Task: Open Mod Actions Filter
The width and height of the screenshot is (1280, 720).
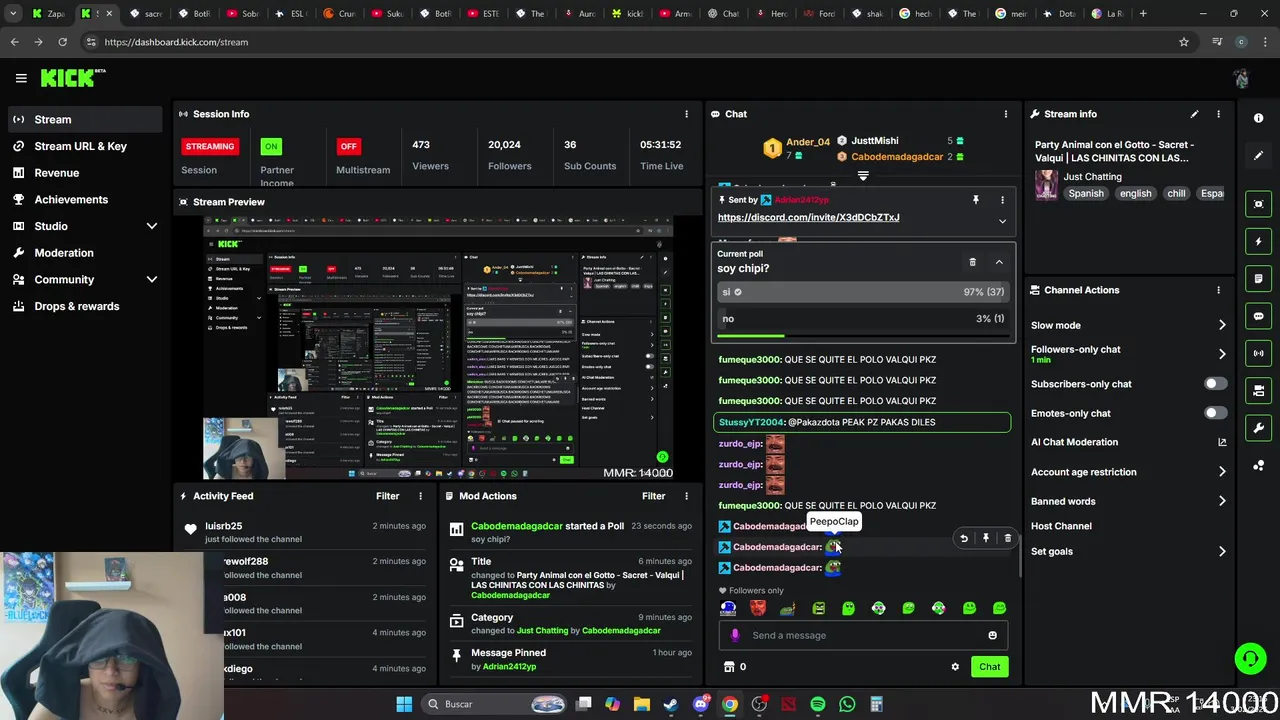Action: click(653, 496)
